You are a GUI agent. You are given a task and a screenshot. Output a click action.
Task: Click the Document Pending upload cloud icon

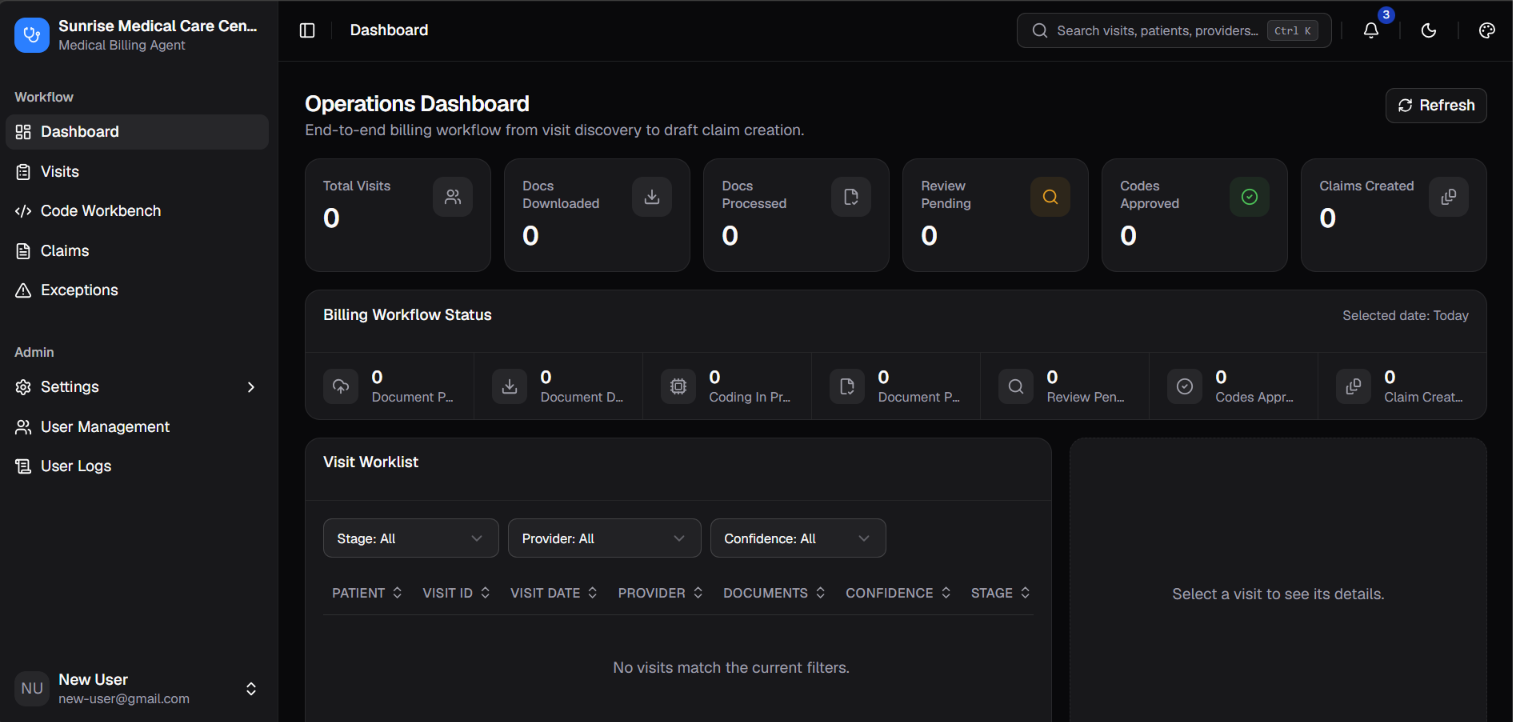341,386
